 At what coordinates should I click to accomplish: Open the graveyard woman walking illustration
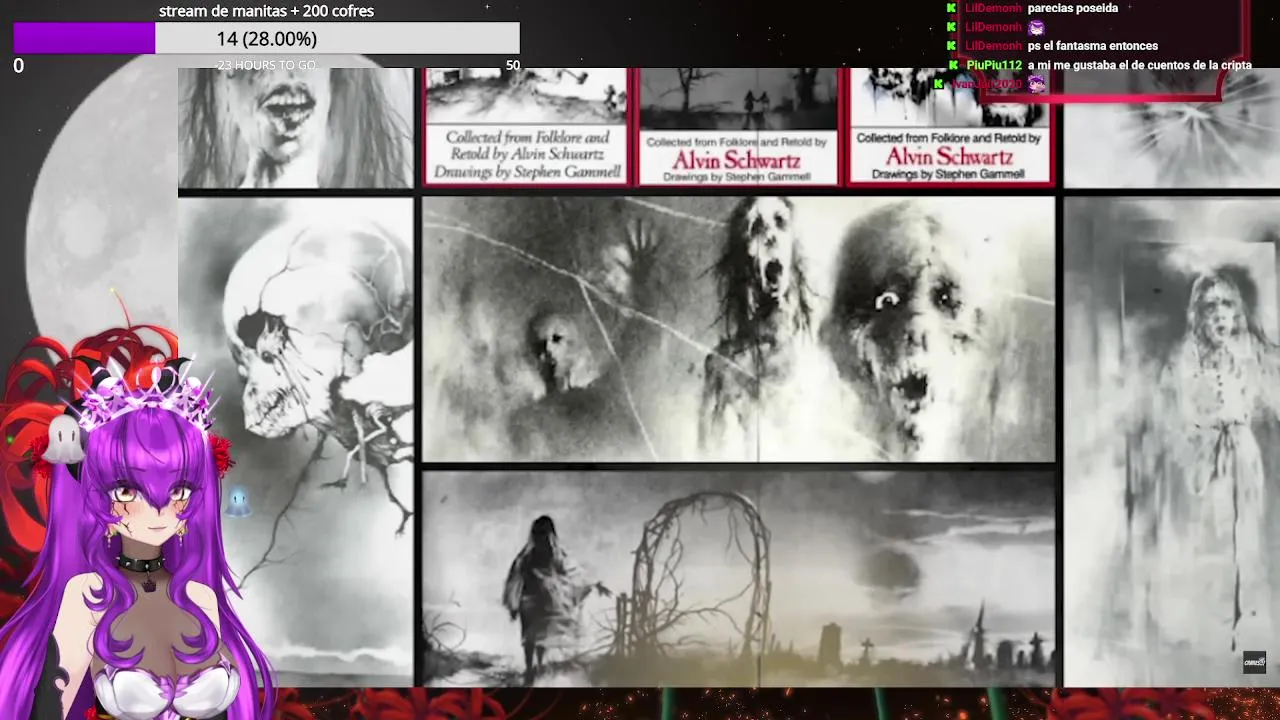point(738,578)
